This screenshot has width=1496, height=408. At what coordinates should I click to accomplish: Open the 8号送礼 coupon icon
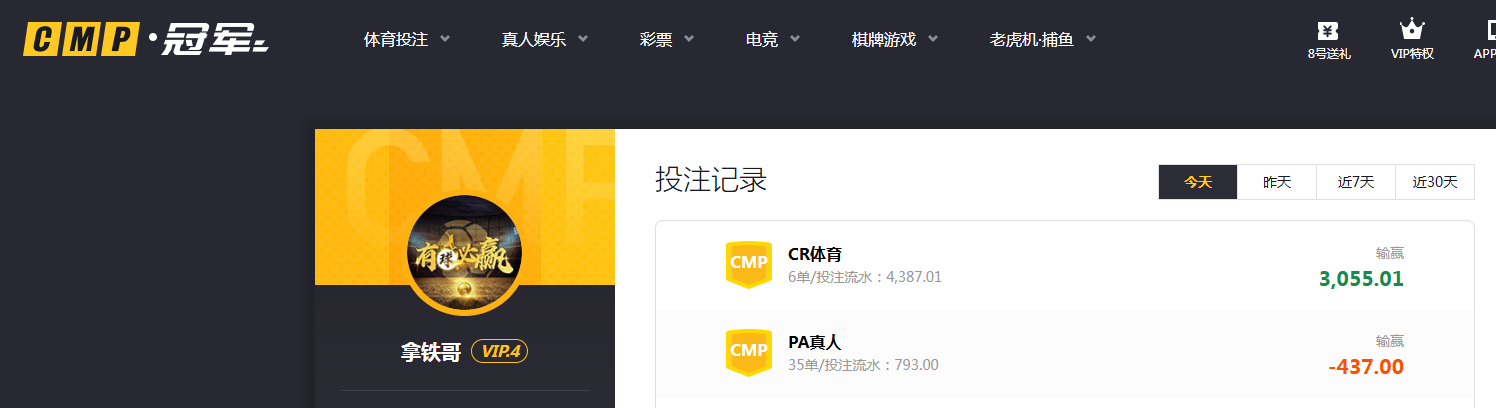pos(1328,31)
